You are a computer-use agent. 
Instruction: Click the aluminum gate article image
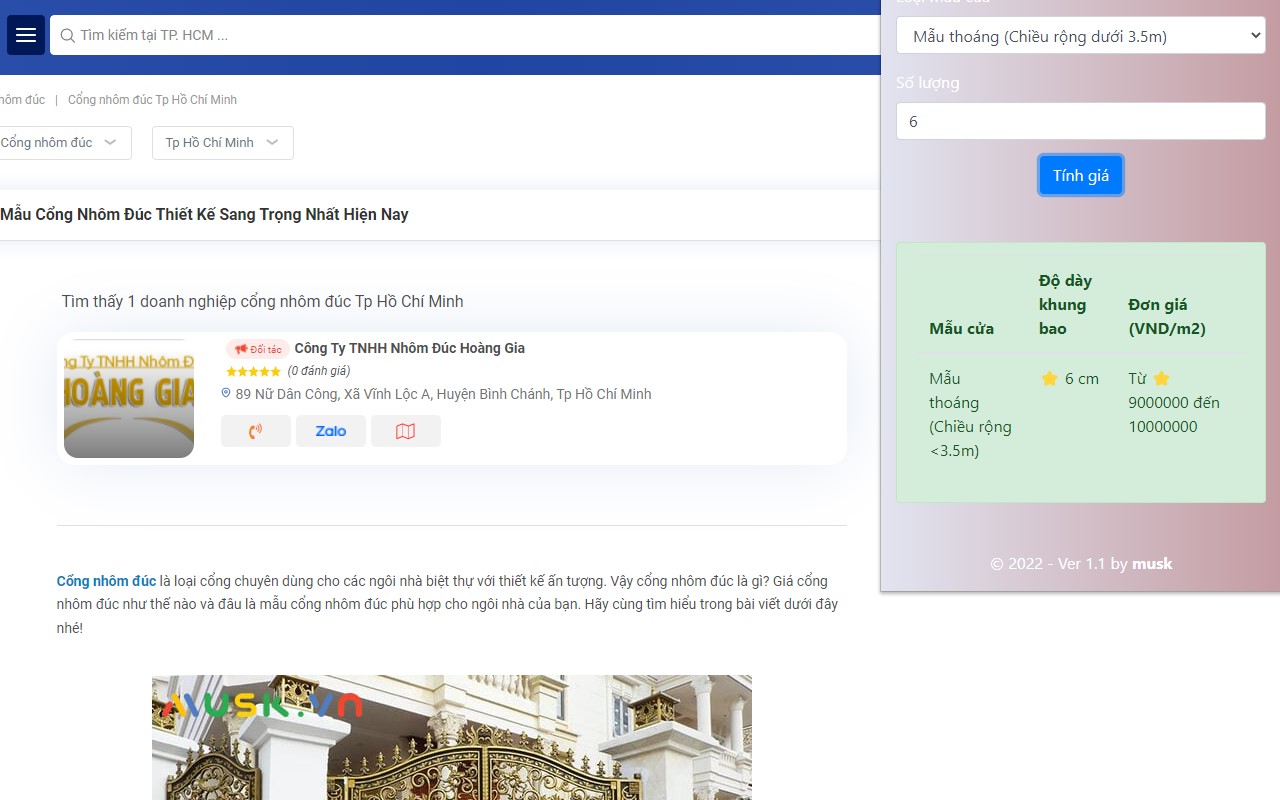coord(452,737)
